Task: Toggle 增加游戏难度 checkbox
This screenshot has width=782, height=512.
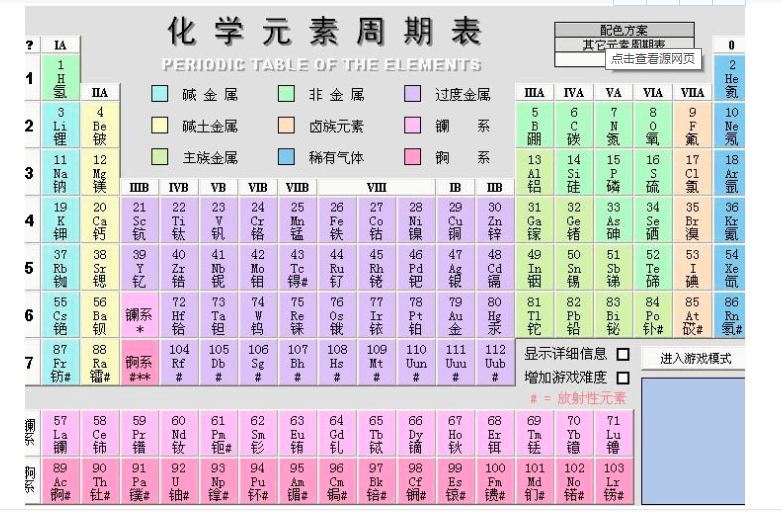Action: coord(622,378)
